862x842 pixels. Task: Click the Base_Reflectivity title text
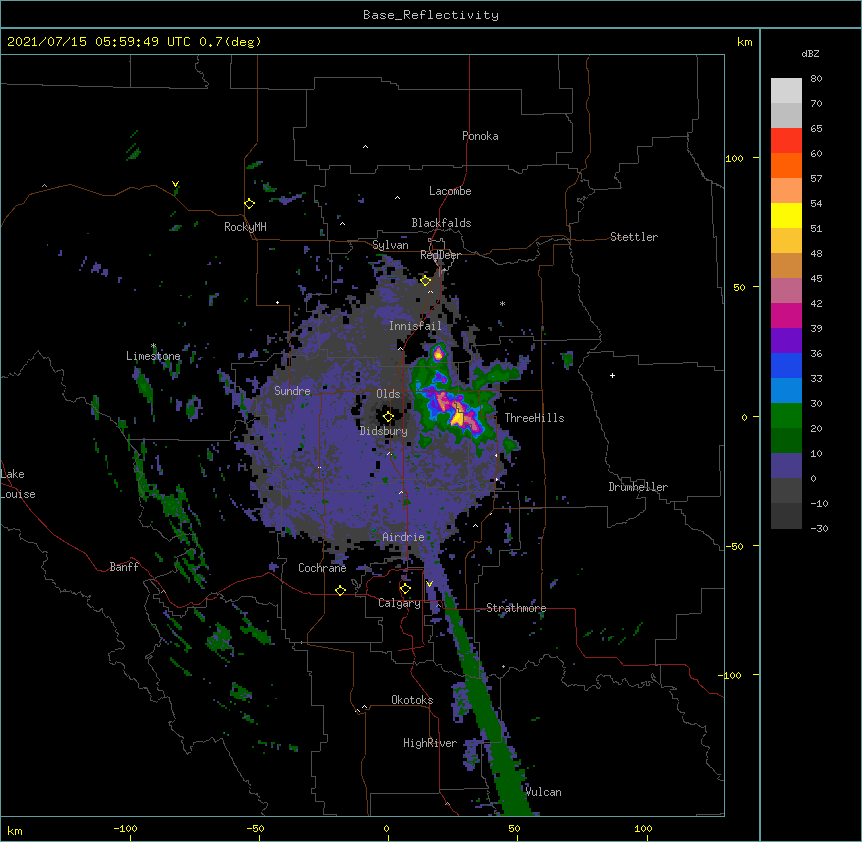[430, 15]
